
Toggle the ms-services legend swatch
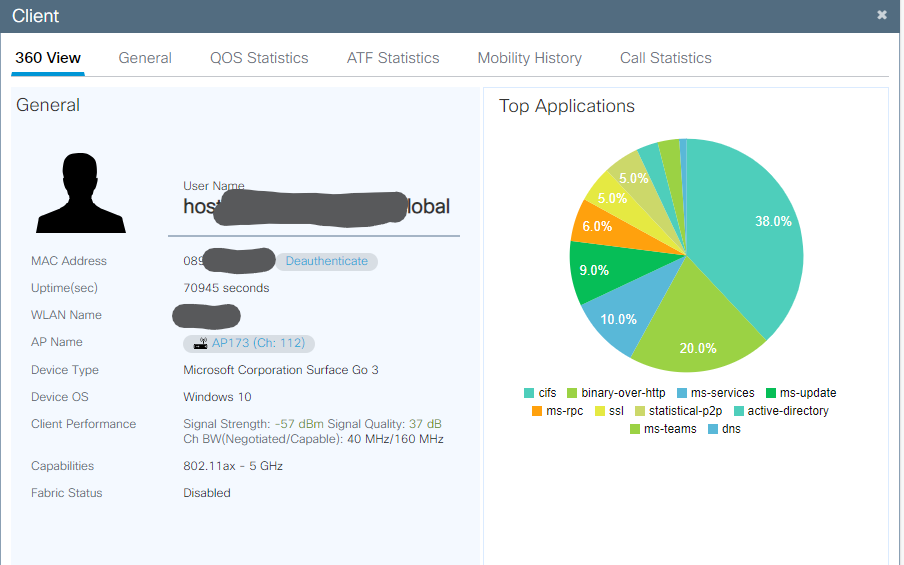(681, 393)
